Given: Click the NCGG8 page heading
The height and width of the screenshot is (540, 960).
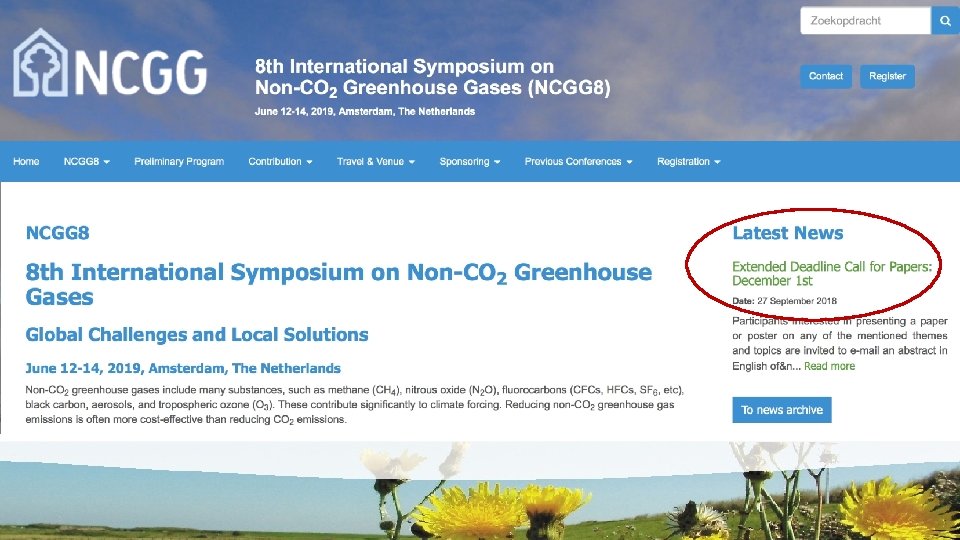Looking at the screenshot, I should (58, 233).
